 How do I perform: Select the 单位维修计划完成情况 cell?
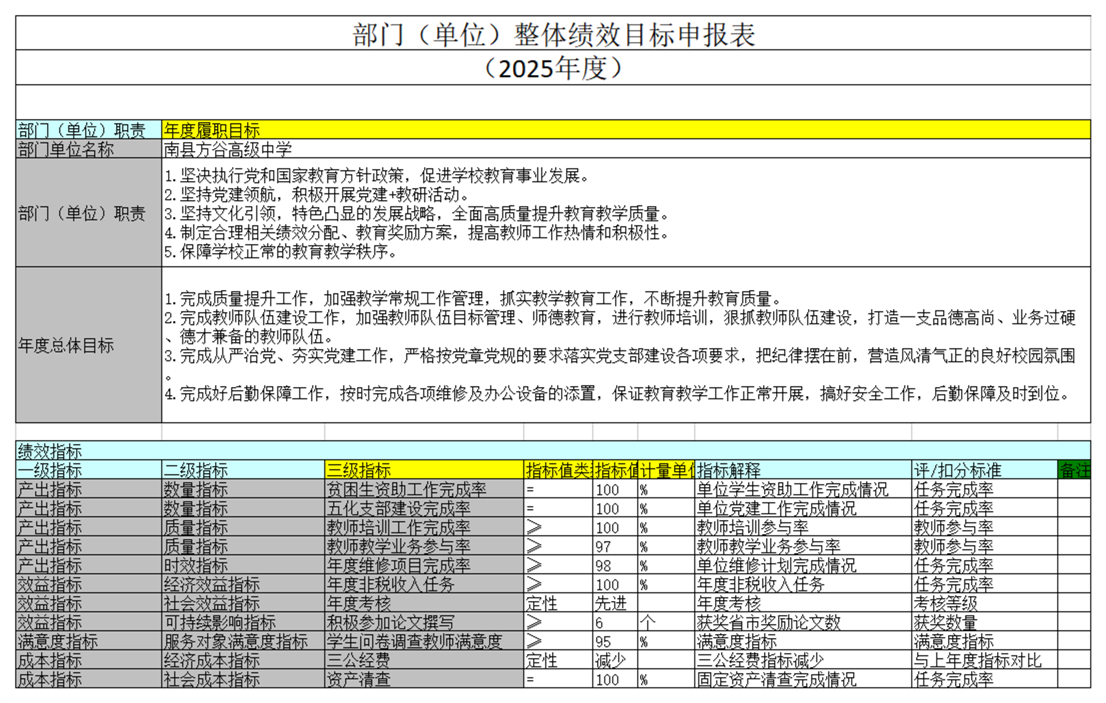pos(803,566)
